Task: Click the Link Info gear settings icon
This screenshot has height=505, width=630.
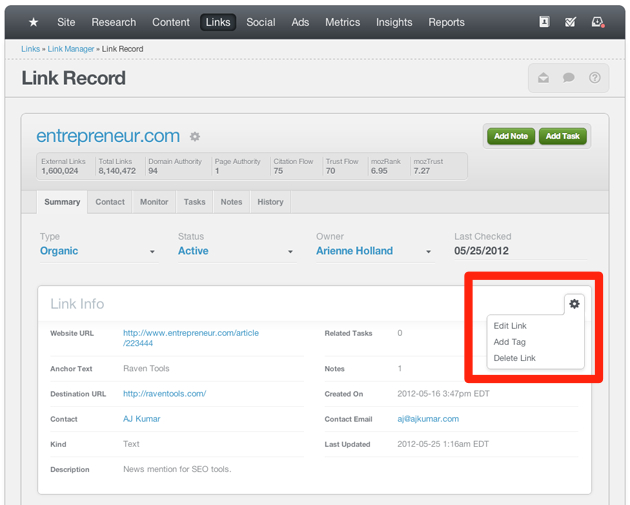Action: point(575,304)
